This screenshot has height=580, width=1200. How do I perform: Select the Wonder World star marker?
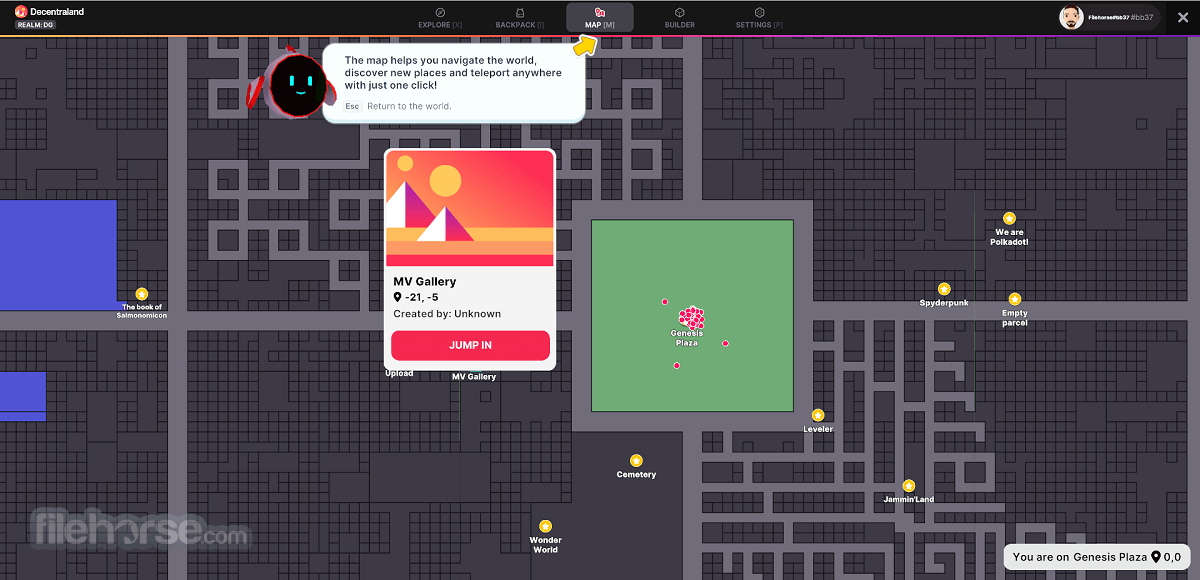pyautogui.click(x=545, y=526)
